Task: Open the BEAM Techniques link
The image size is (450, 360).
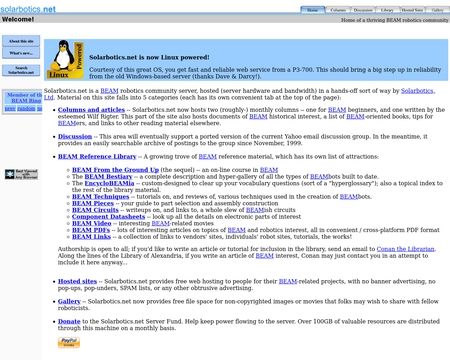Action: (x=100, y=196)
